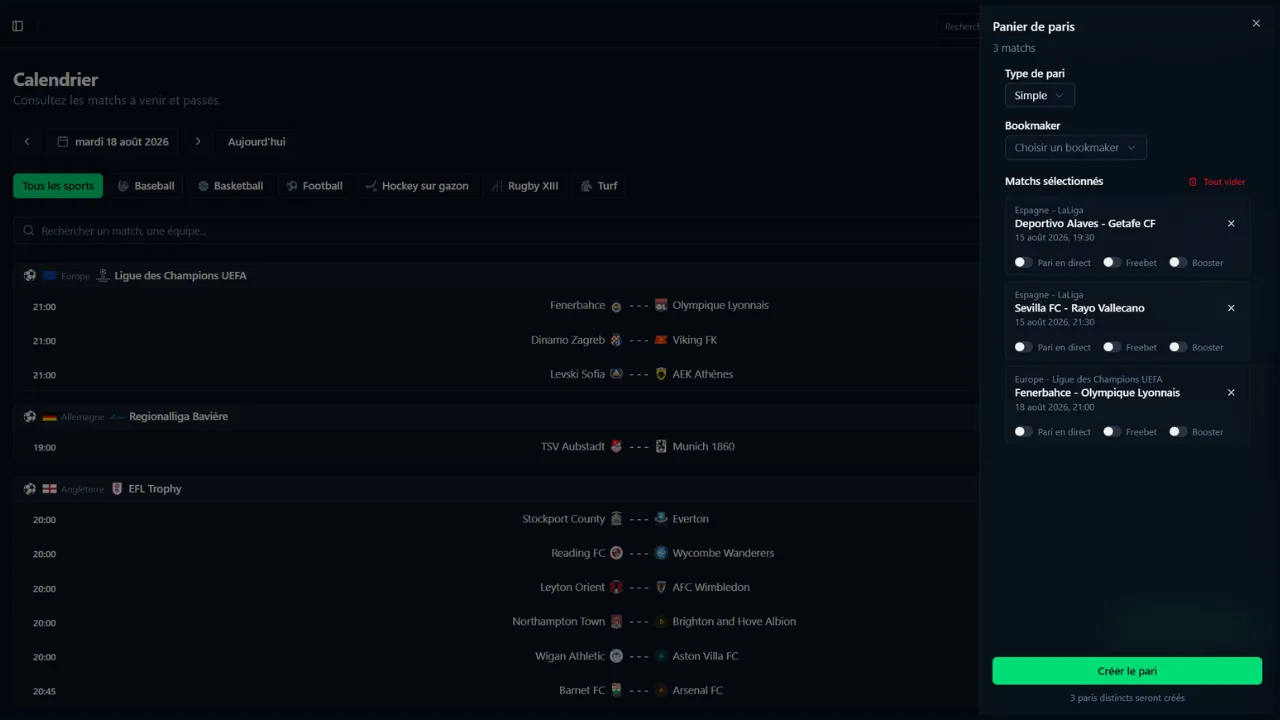Click the Fenerbahce team logo
This screenshot has width=1280, height=720.
click(x=616, y=306)
